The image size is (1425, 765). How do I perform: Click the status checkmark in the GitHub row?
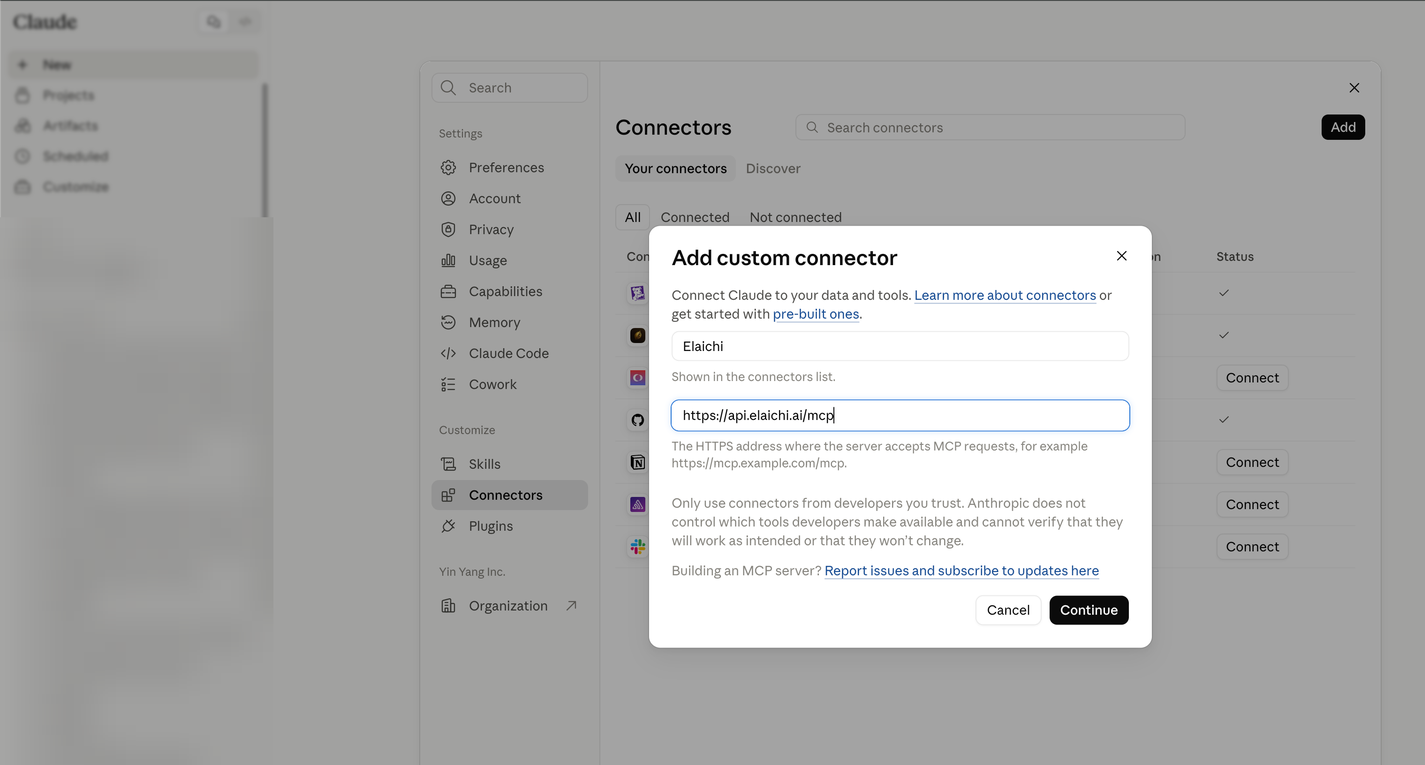click(1224, 420)
